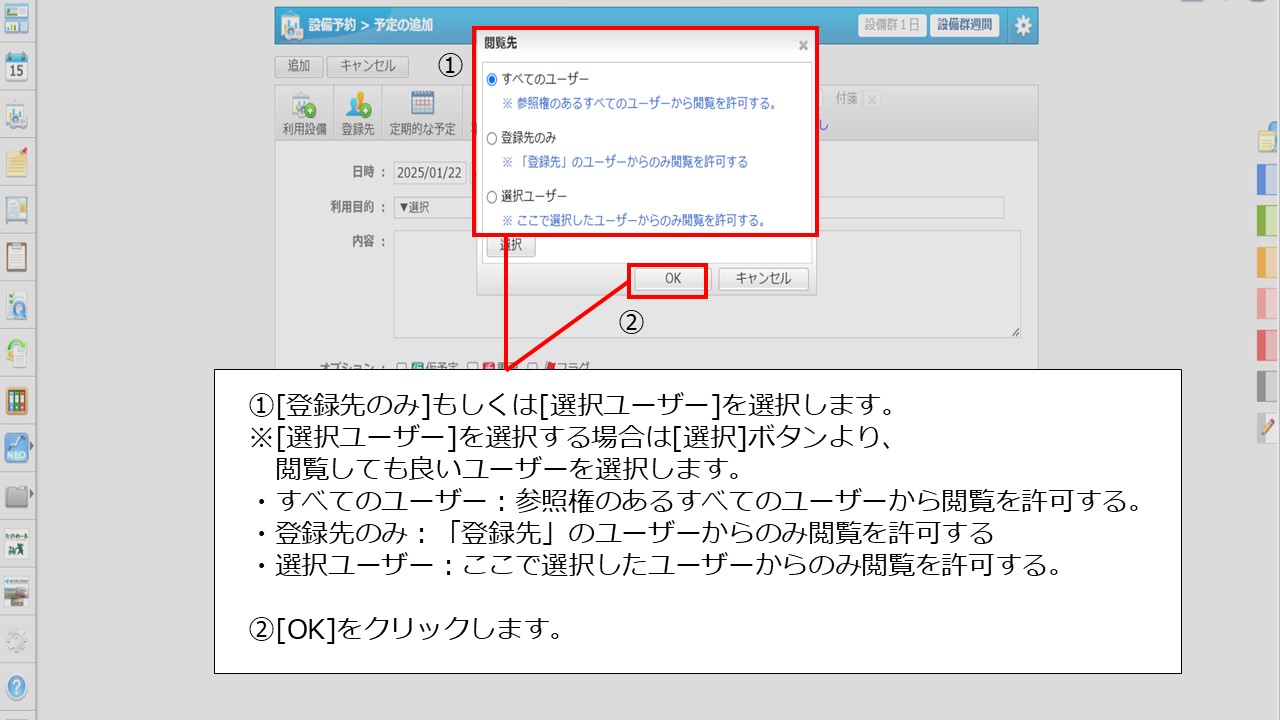Click the キャンセル button beside 追加

(368, 66)
